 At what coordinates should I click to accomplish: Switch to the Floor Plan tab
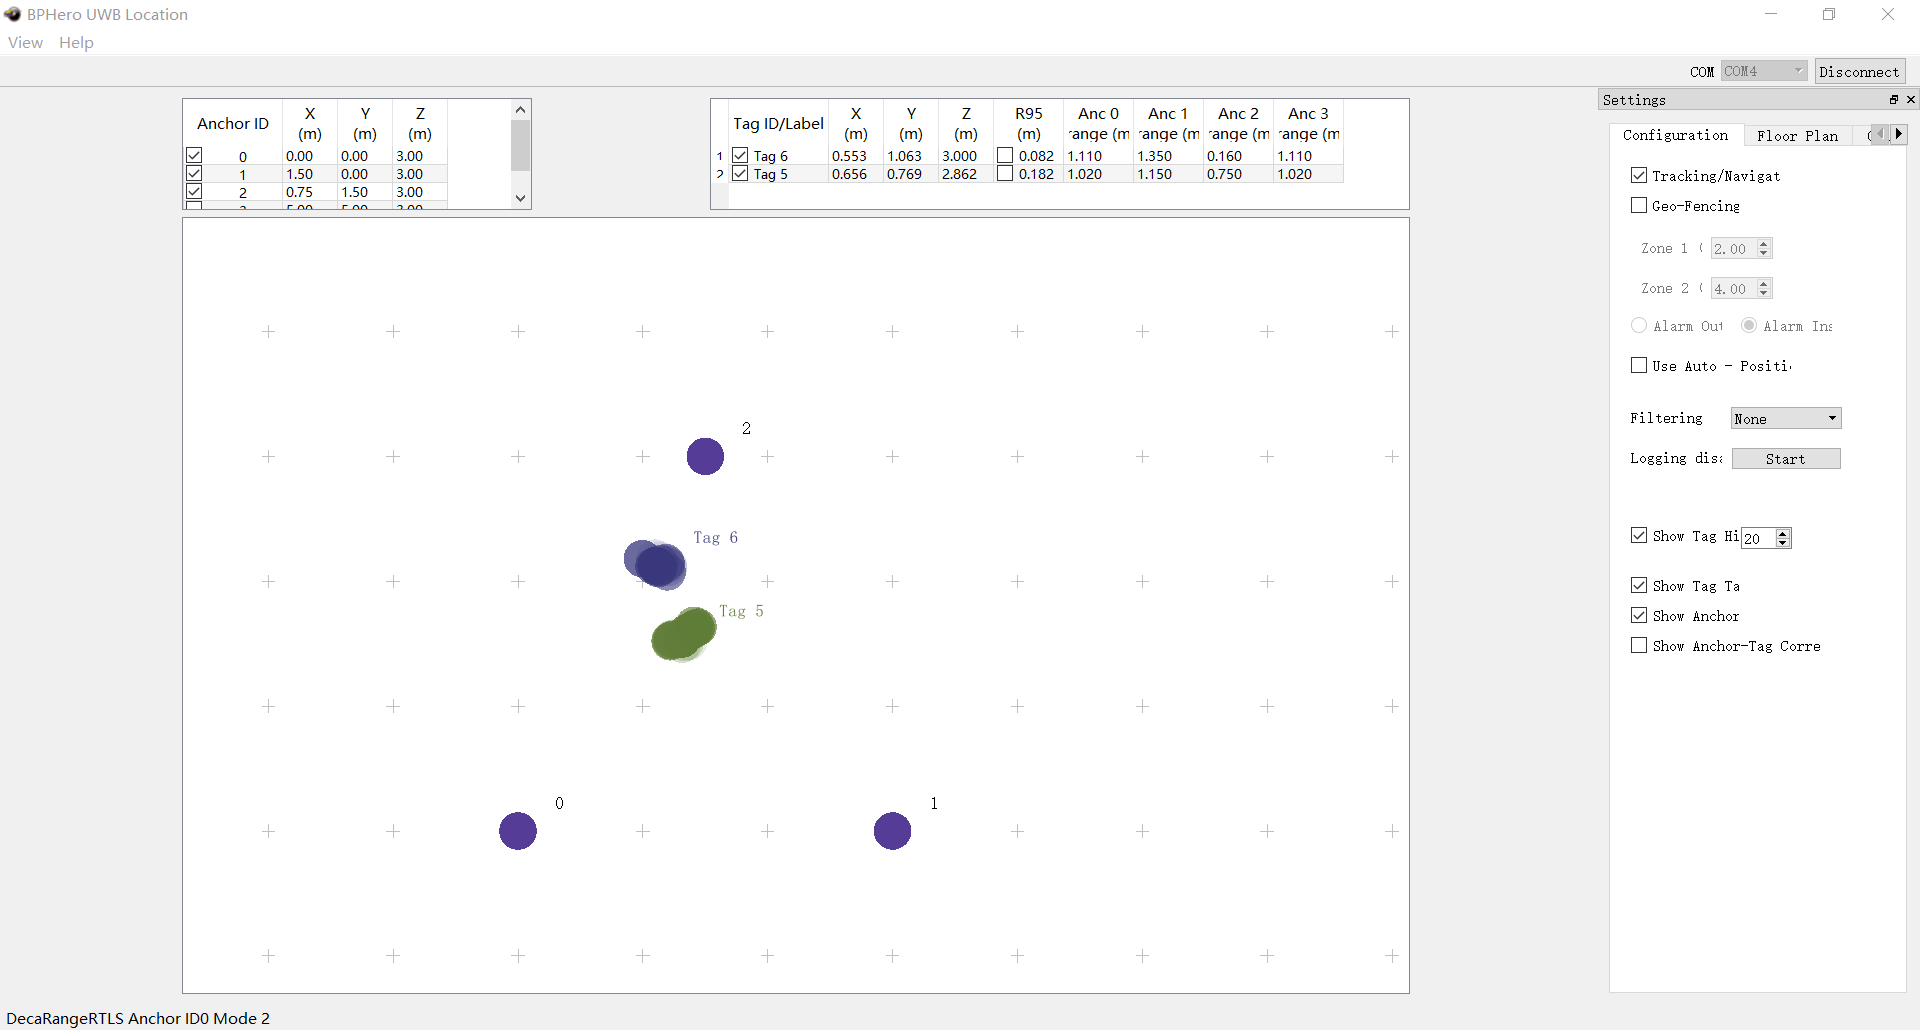[1797, 136]
